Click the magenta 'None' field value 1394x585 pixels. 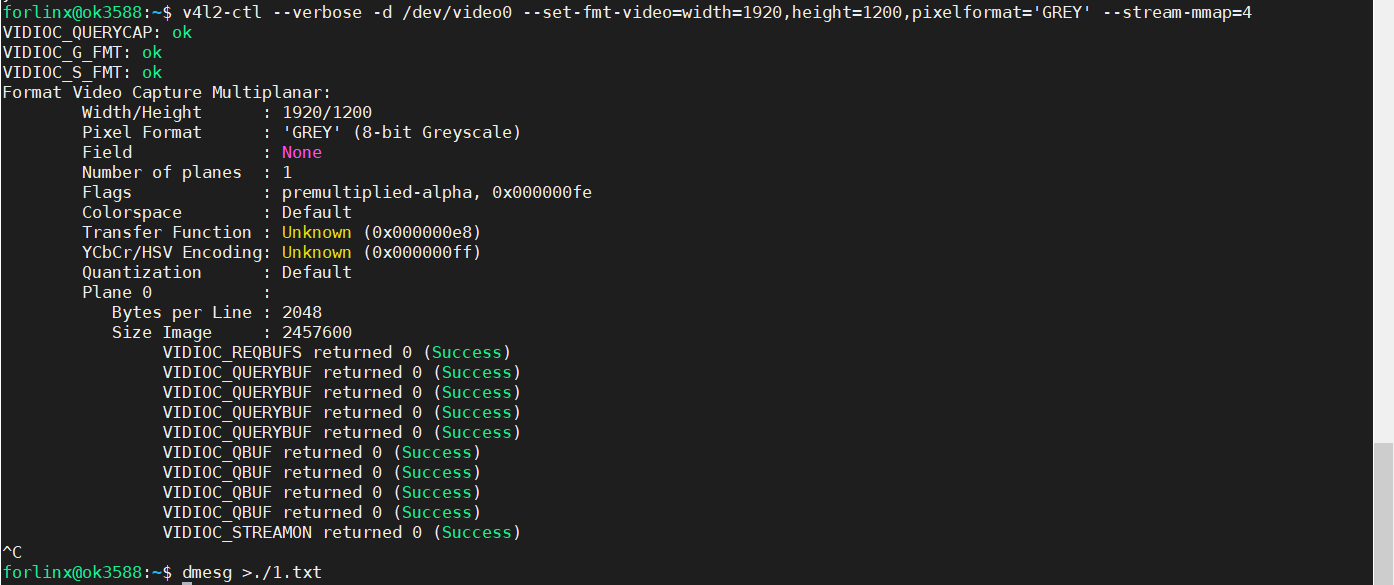point(302,152)
